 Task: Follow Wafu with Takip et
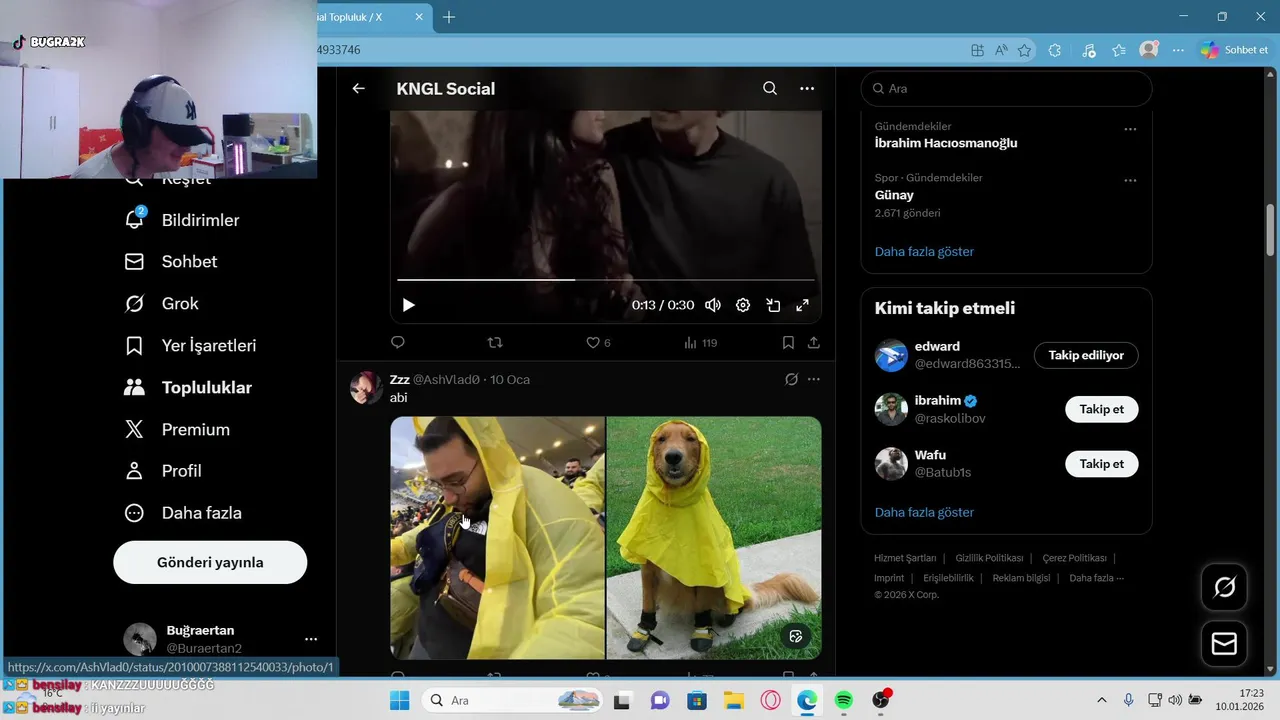pyautogui.click(x=1102, y=463)
